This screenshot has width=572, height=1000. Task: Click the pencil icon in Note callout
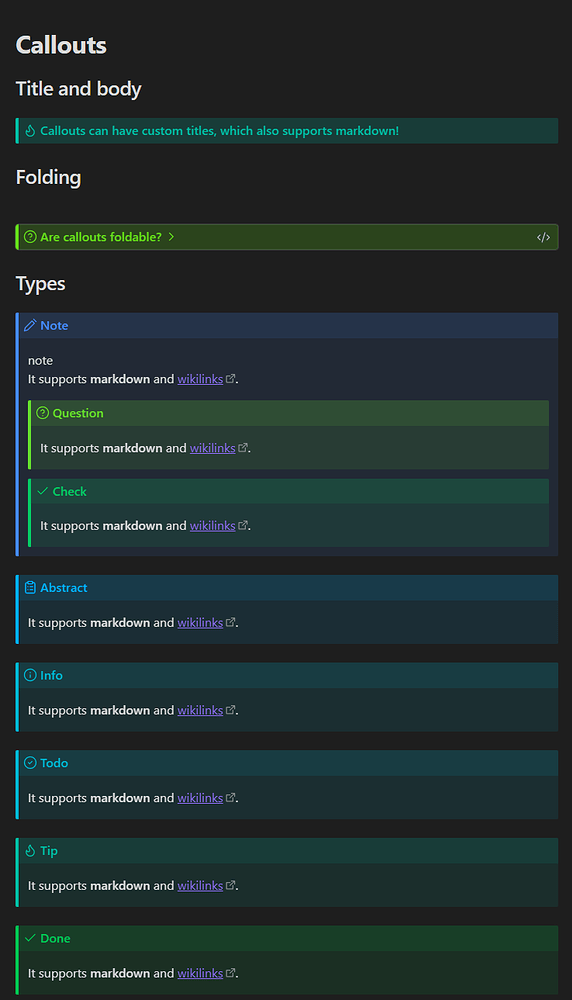30,325
